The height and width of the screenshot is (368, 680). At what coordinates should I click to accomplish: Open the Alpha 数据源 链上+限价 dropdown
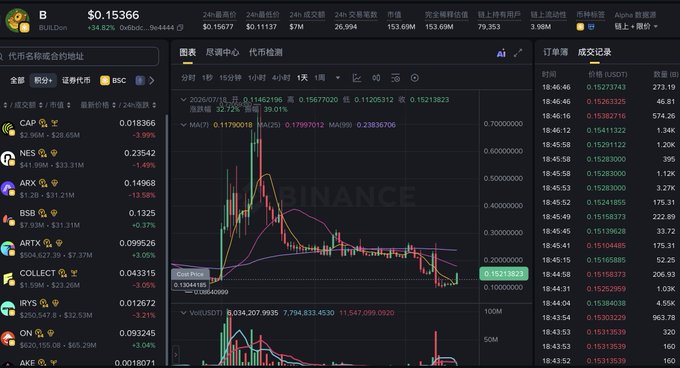coord(636,27)
